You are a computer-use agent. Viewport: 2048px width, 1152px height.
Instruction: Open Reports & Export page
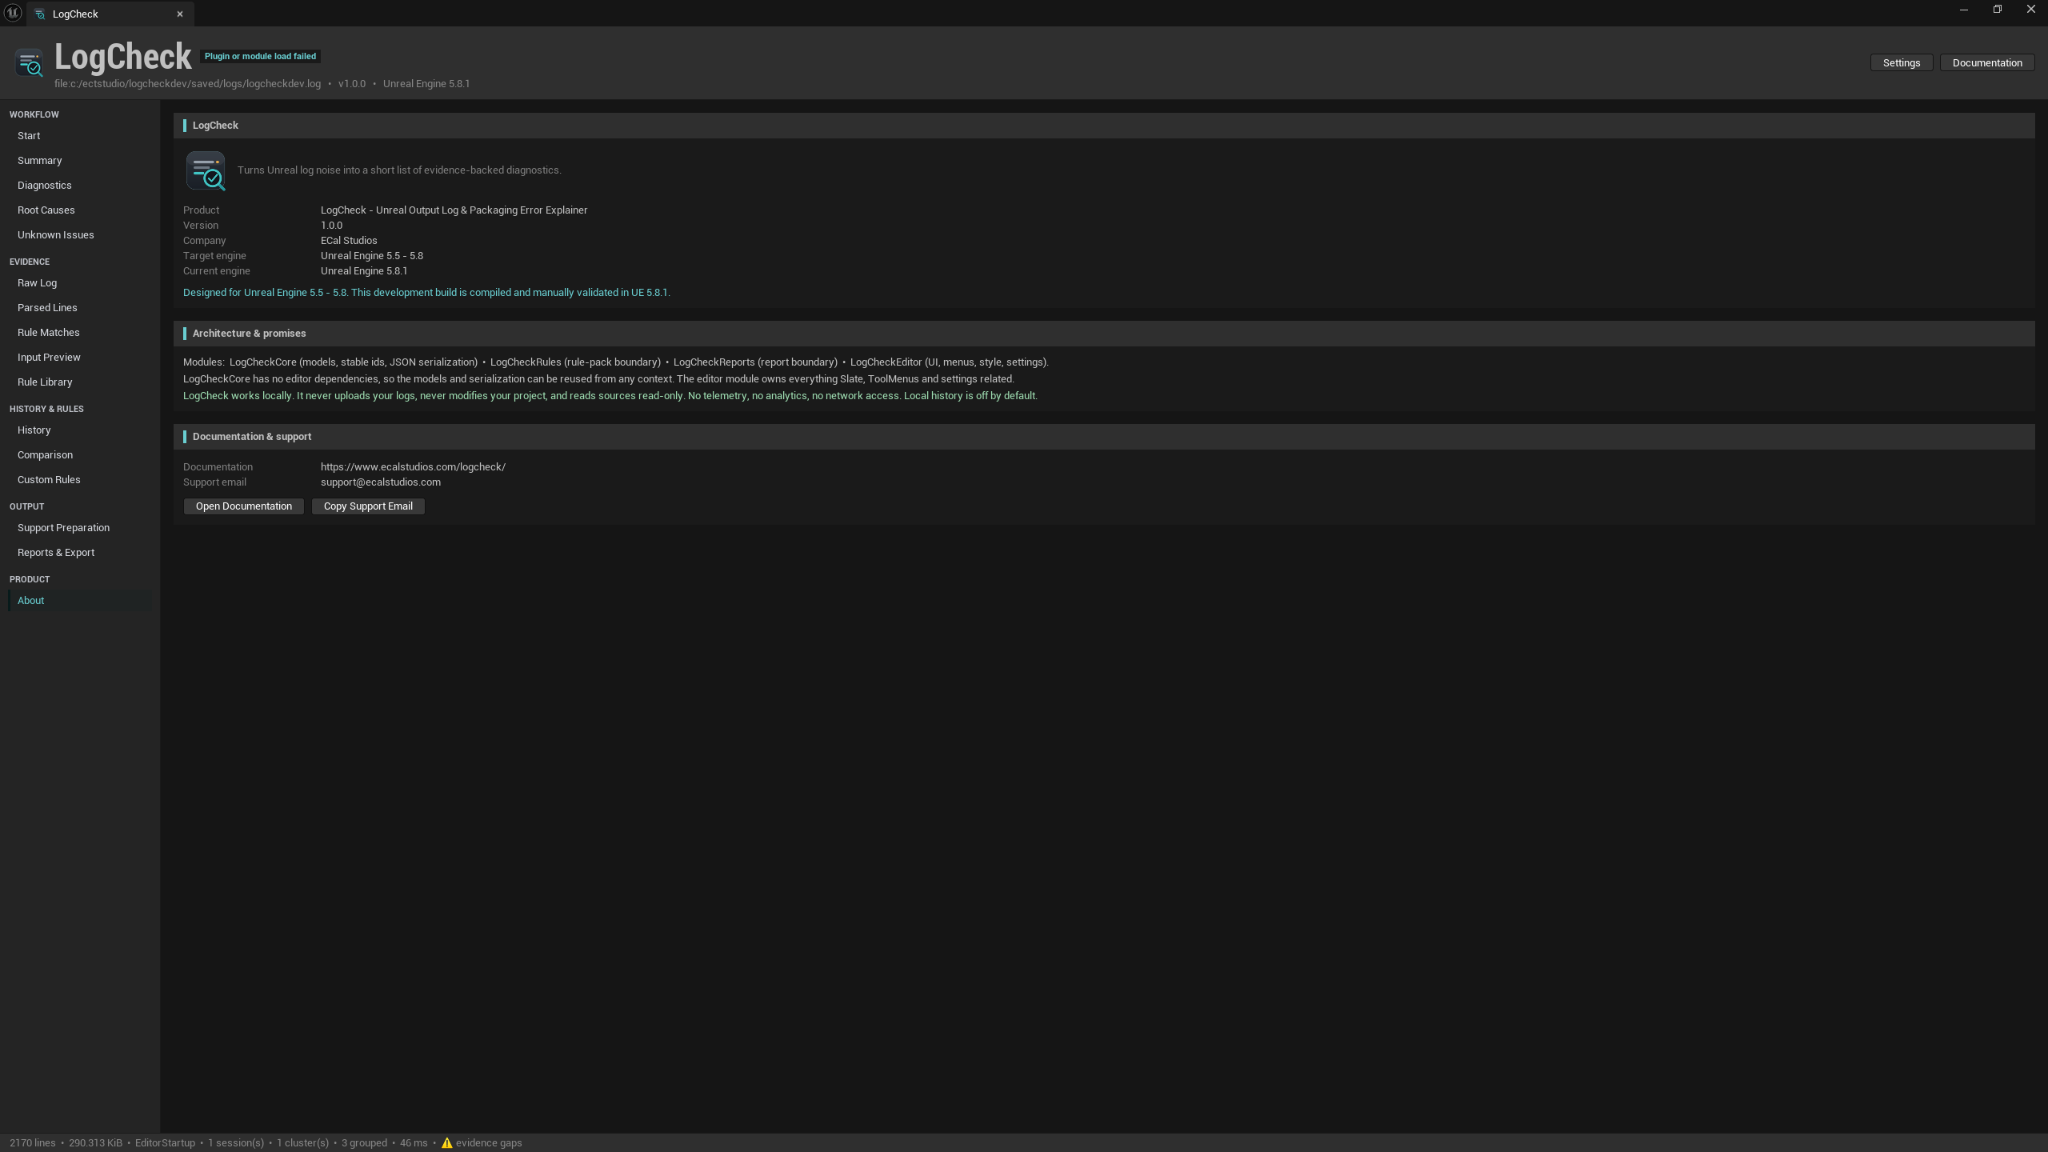pos(80,553)
